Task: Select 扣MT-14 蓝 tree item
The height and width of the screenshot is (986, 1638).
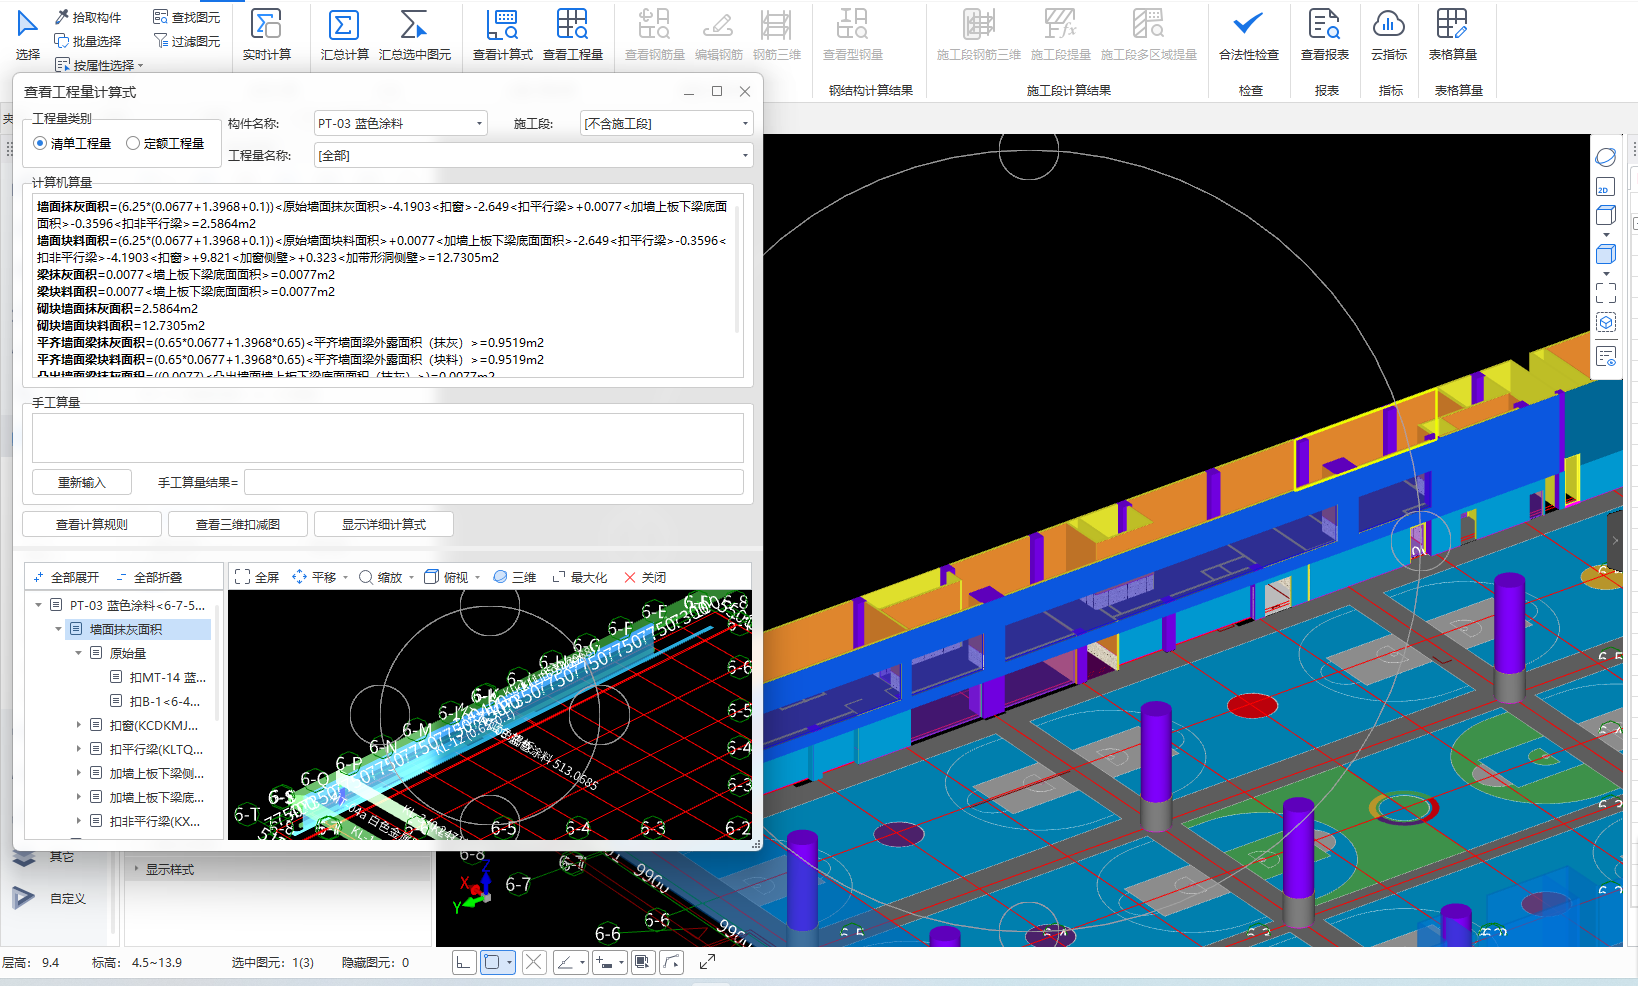Action: click(x=158, y=677)
